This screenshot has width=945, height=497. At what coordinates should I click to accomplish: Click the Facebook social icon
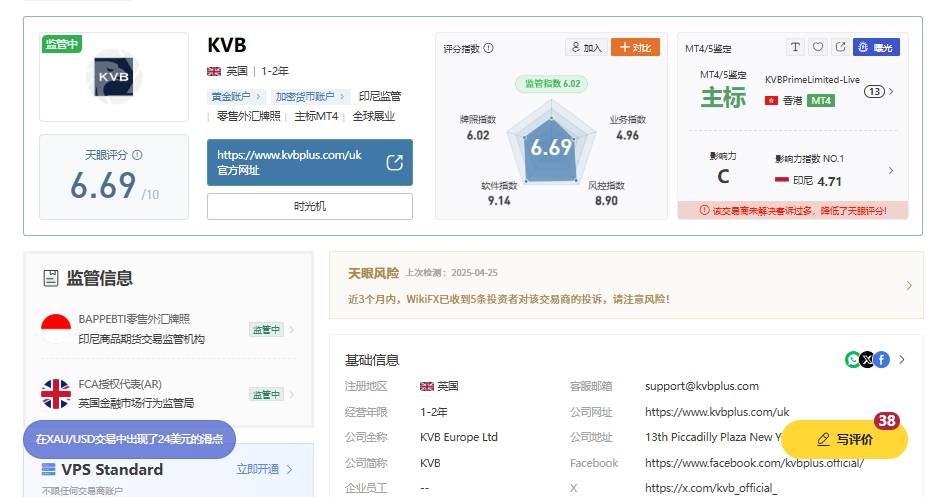881,360
